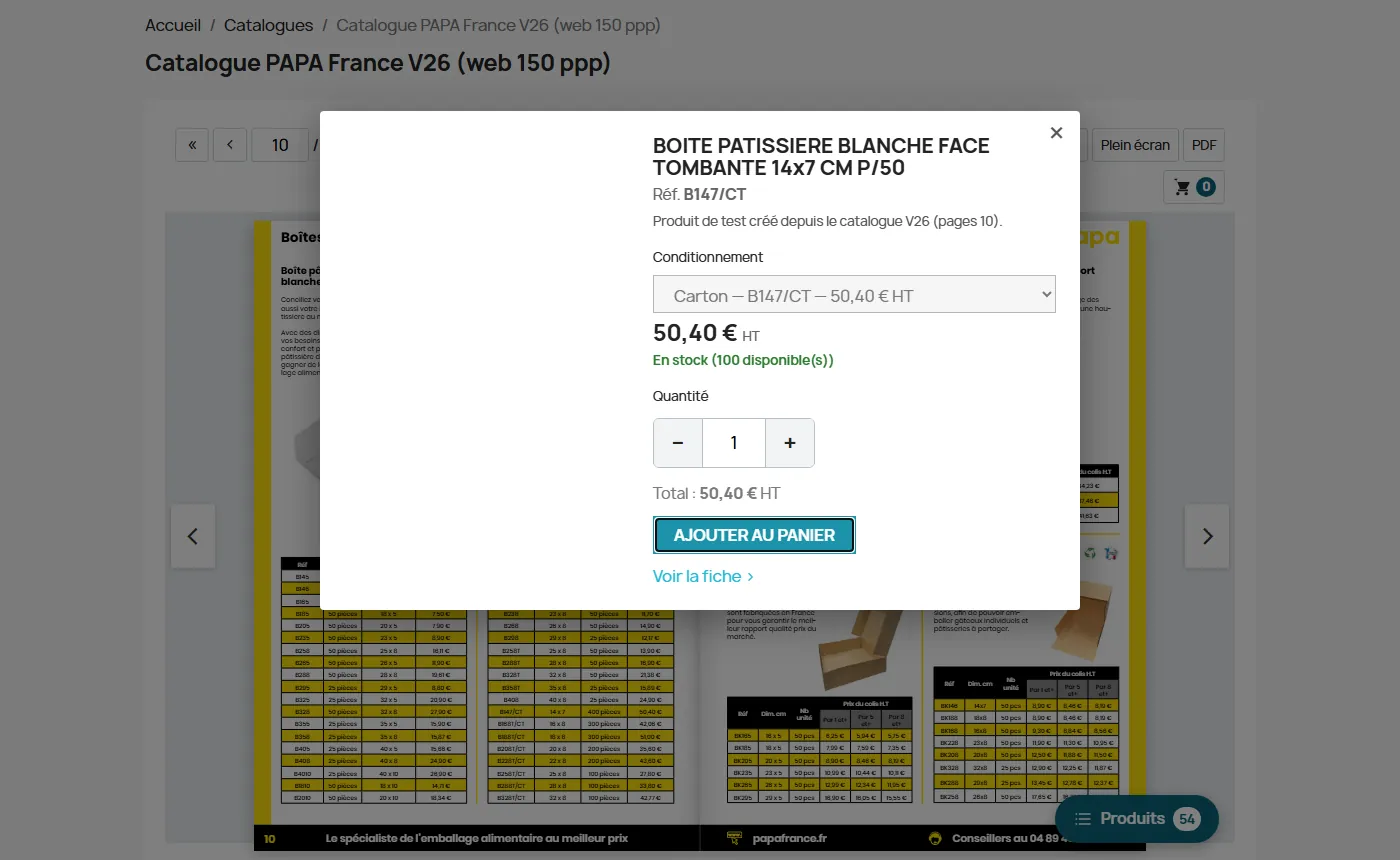Click the stock status En stock text
Screen dimensions: 1400x860
tap(743, 360)
